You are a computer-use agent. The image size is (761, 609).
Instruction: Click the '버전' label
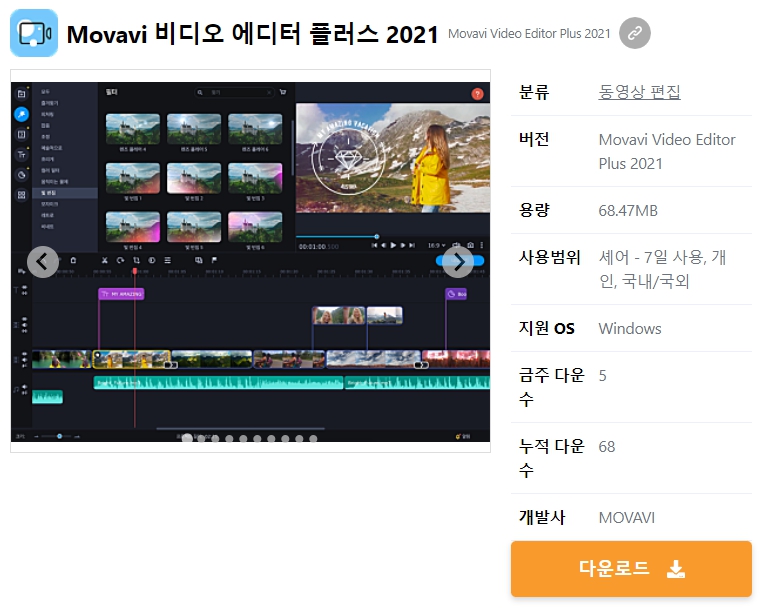click(534, 139)
